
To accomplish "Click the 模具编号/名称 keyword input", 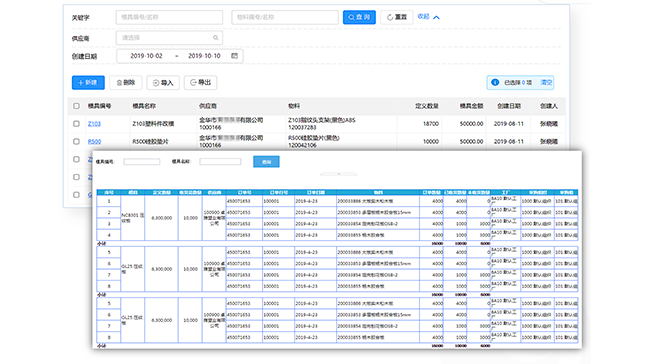I will [x=169, y=17].
